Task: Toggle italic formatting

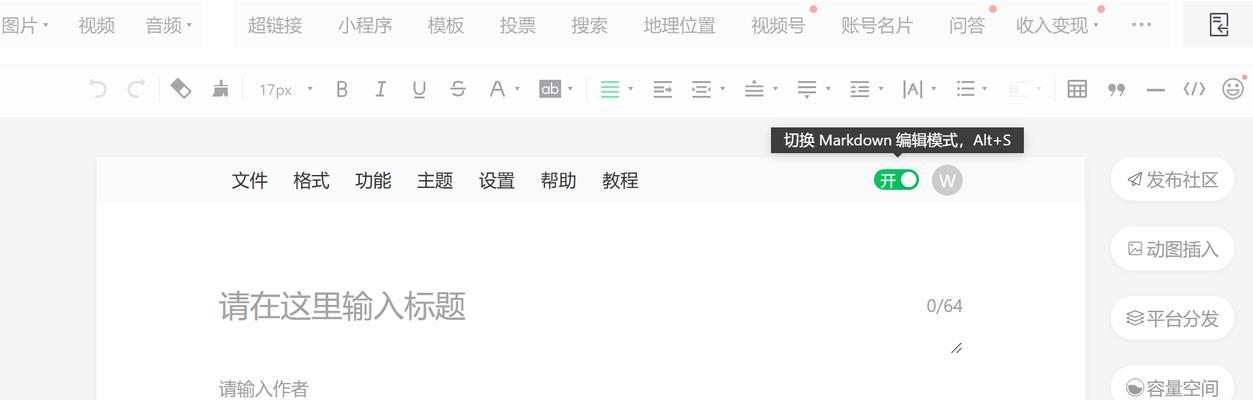Action: click(x=380, y=89)
